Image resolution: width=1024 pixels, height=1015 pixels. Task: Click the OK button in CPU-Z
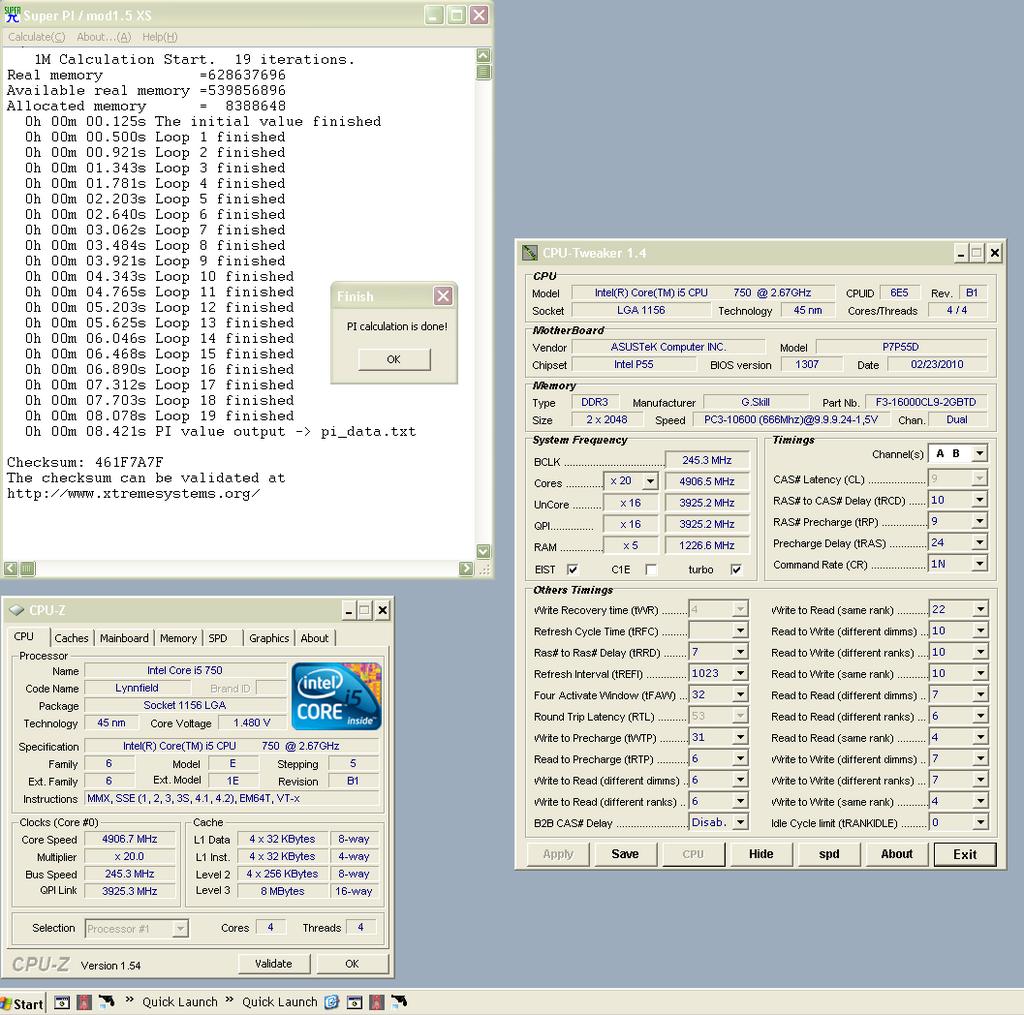point(352,964)
